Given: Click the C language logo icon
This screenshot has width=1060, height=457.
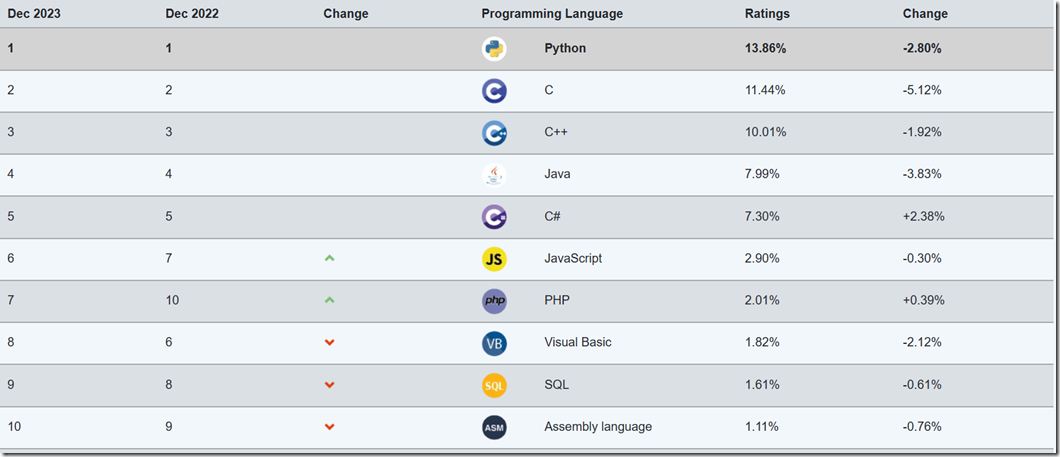Looking at the screenshot, I should (494, 90).
